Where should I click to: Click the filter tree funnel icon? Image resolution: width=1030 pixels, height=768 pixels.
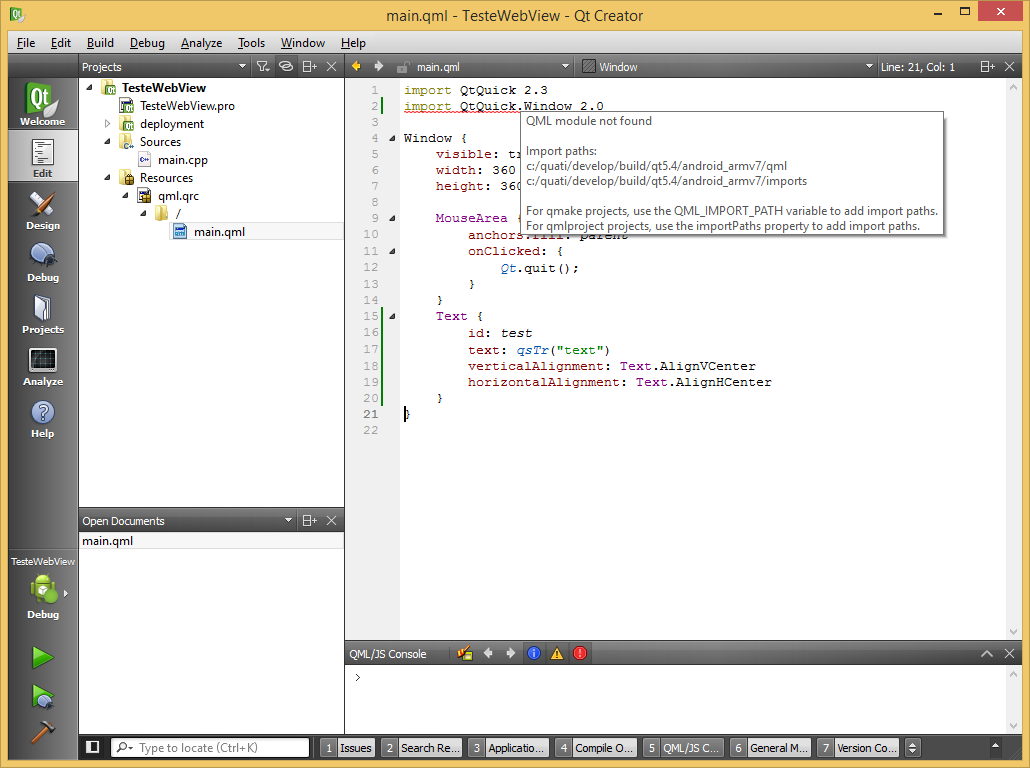coord(262,67)
